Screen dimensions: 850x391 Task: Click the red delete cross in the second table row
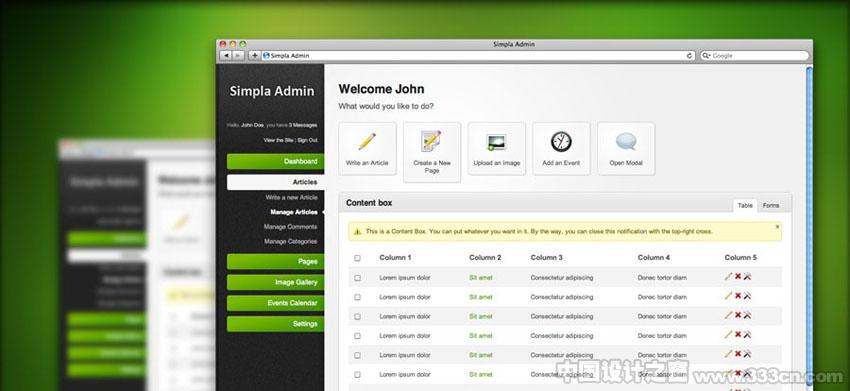pos(738,296)
